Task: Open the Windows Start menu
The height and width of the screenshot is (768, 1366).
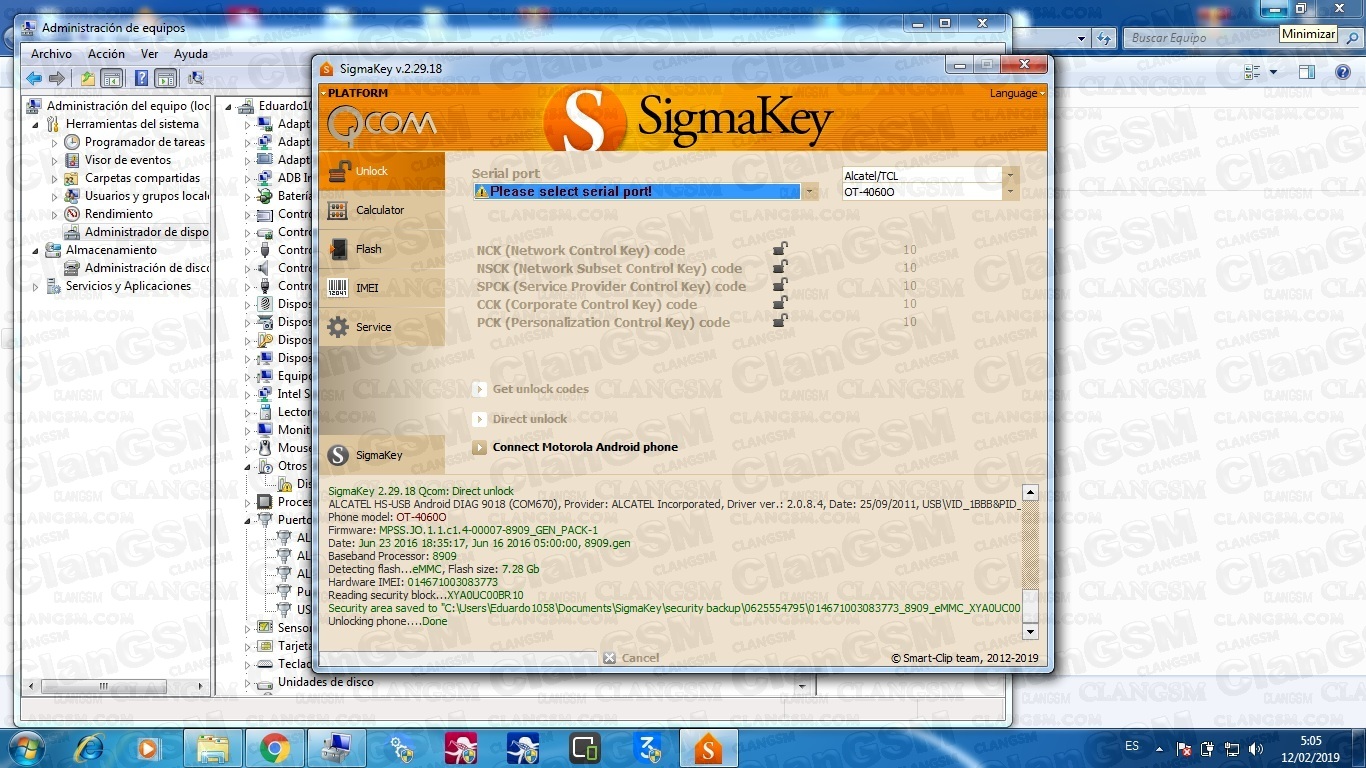Action: point(27,748)
